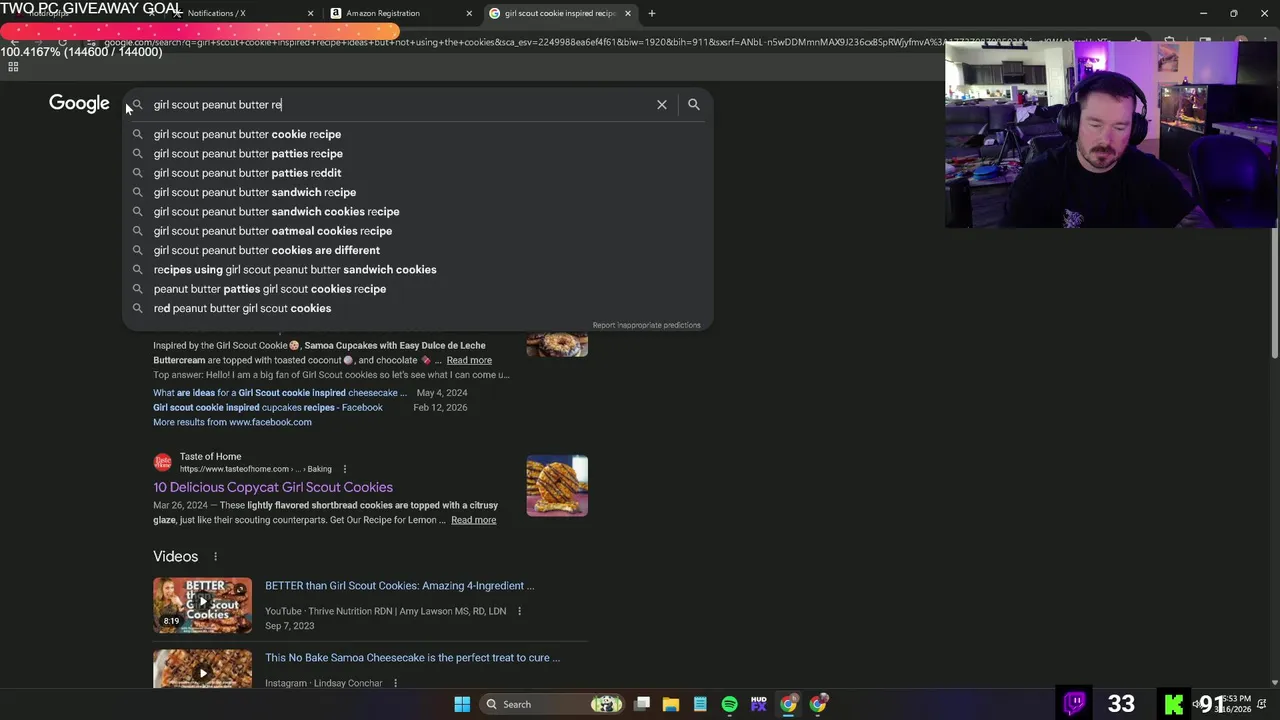The width and height of the screenshot is (1280, 720).
Task: Switch to the first Chrome taskbar icon
Action: [788, 704]
